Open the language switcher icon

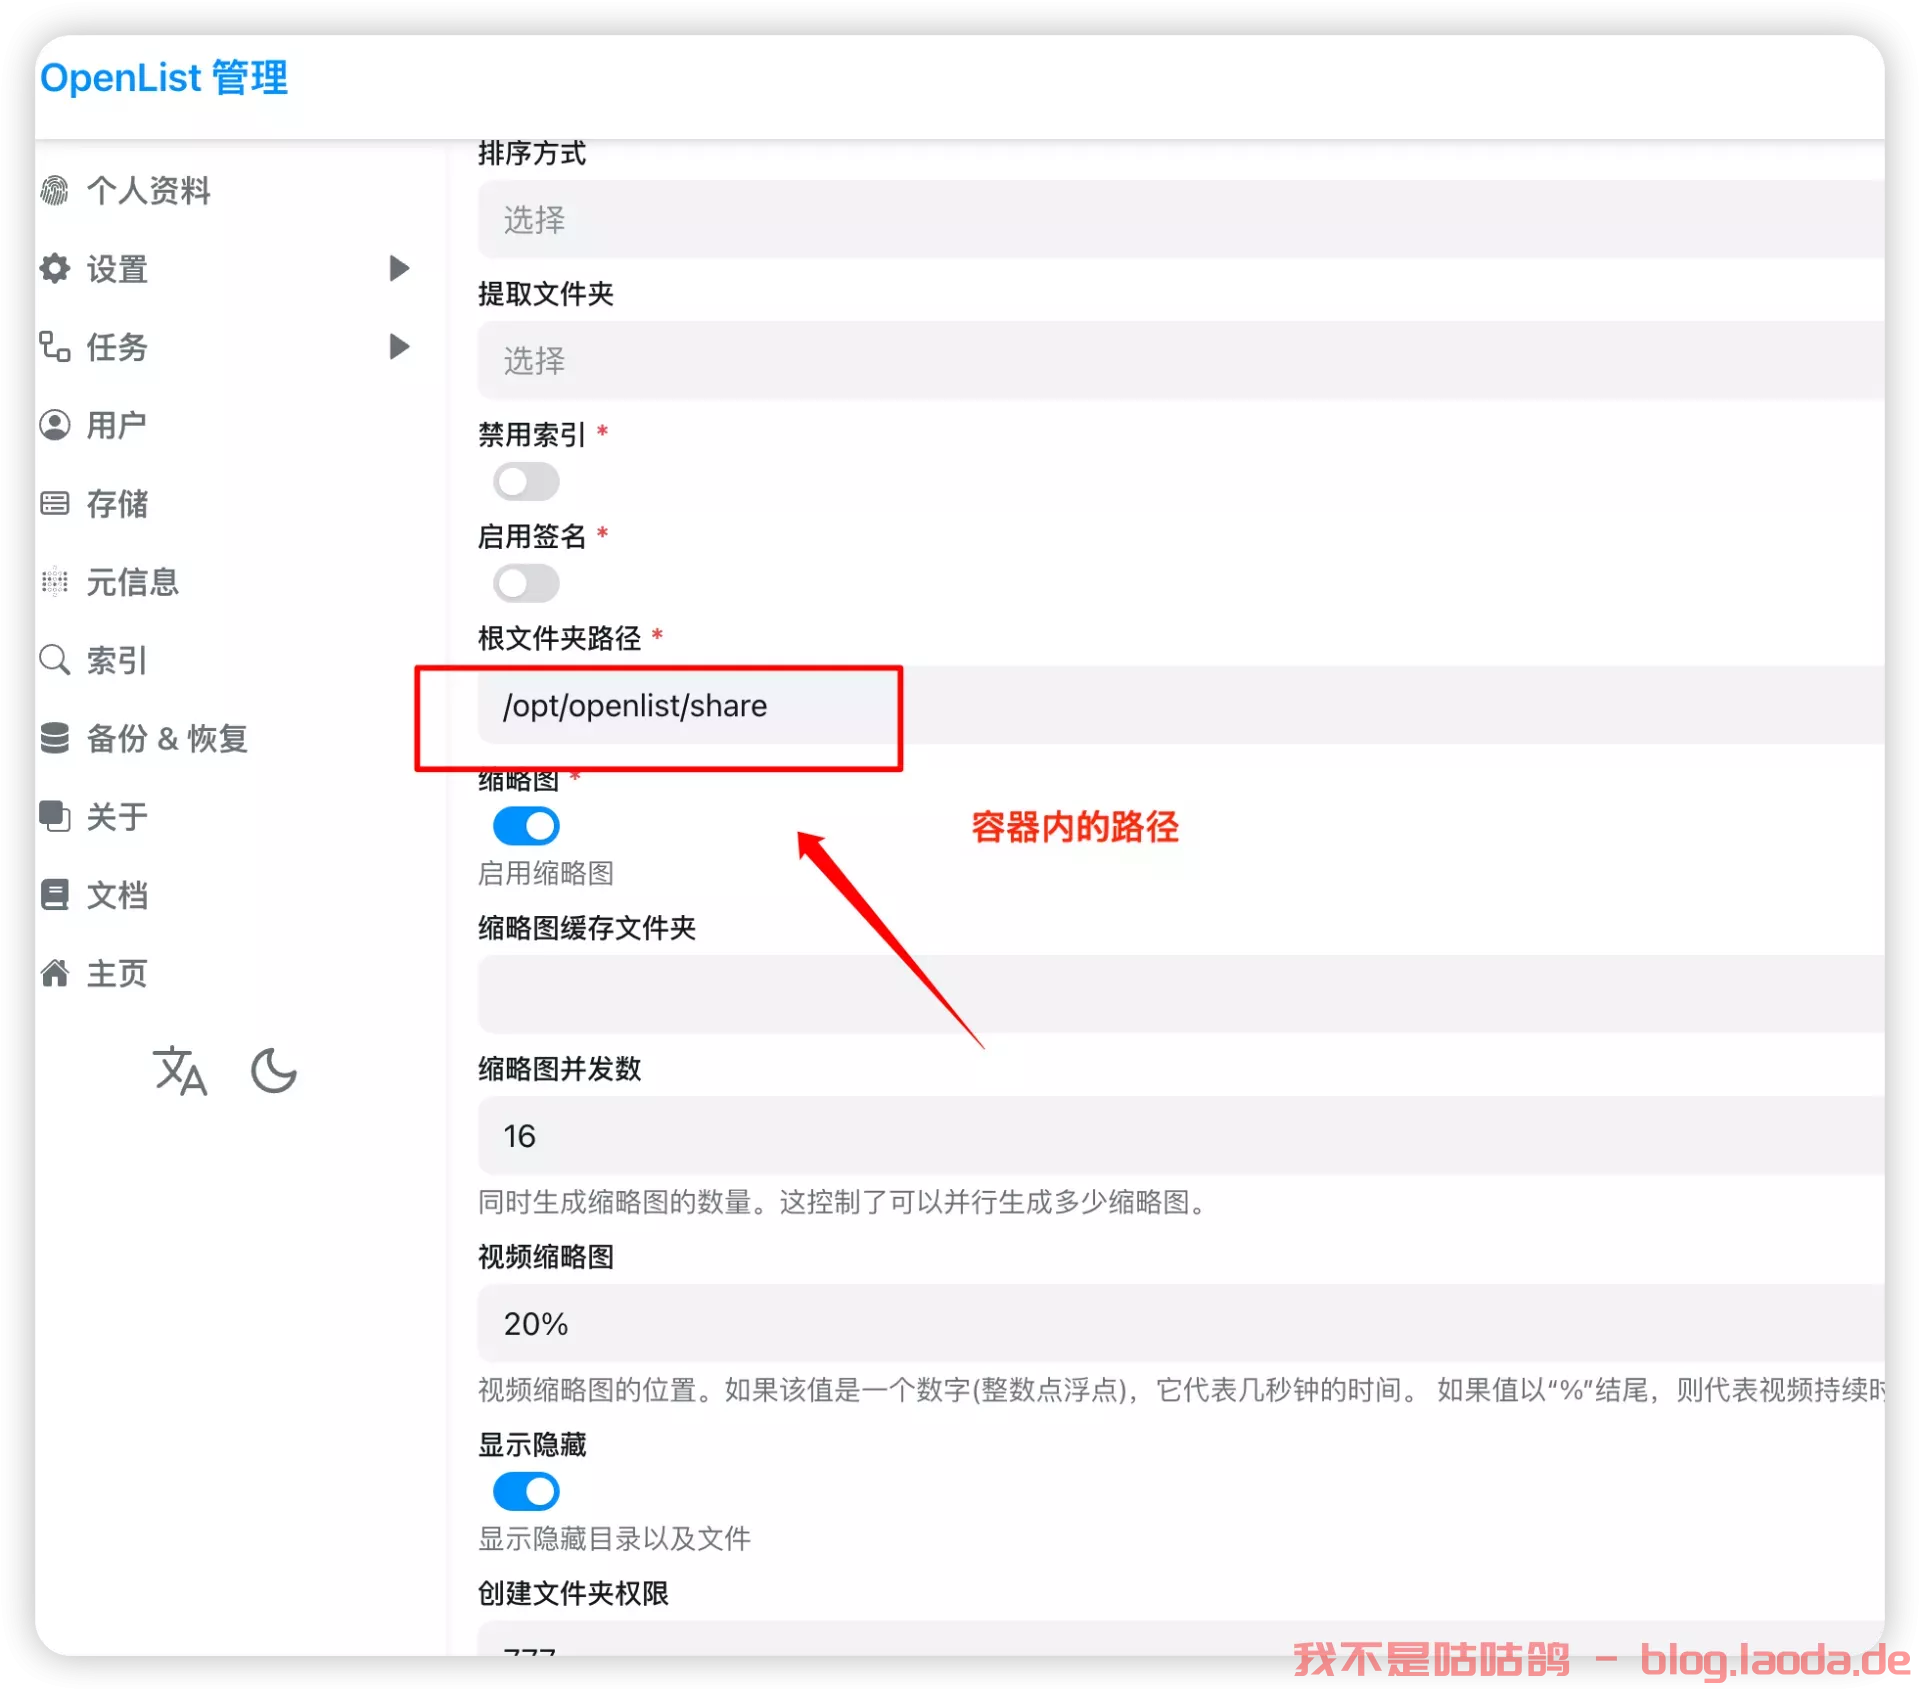(180, 1071)
